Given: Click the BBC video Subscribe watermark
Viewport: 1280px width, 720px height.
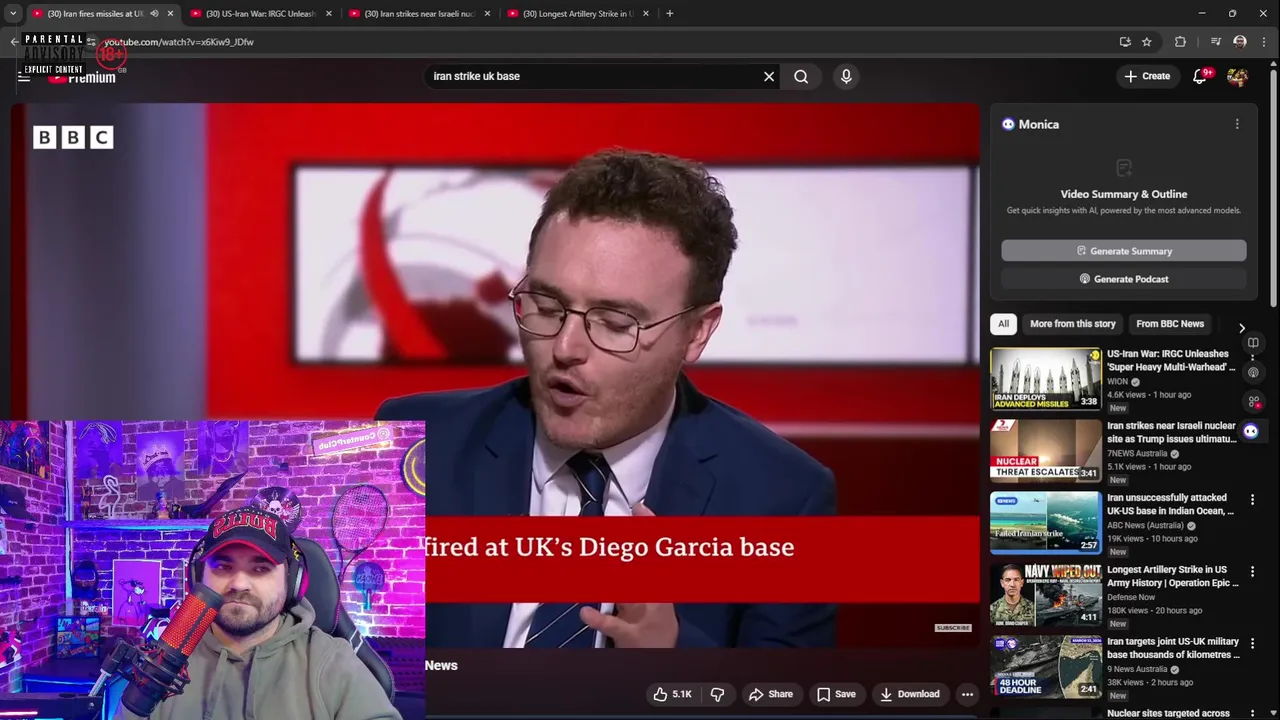Looking at the screenshot, I should [953, 628].
